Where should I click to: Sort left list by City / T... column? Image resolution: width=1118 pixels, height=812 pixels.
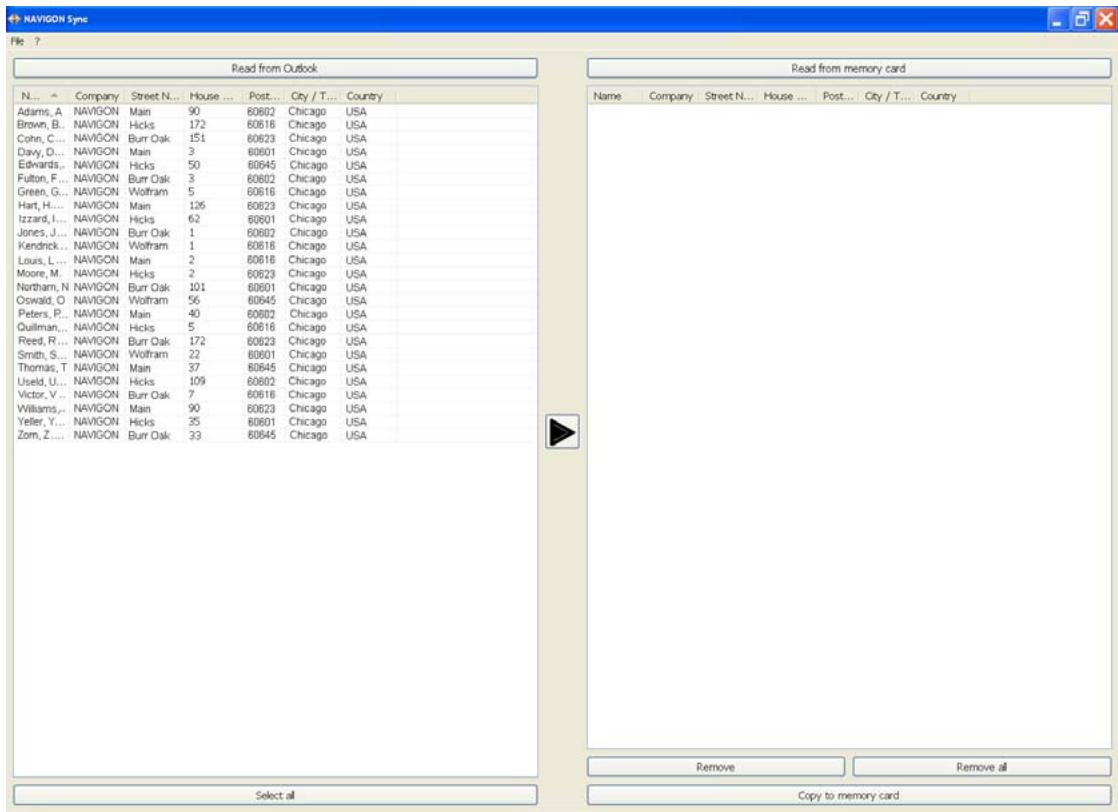coord(313,96)
